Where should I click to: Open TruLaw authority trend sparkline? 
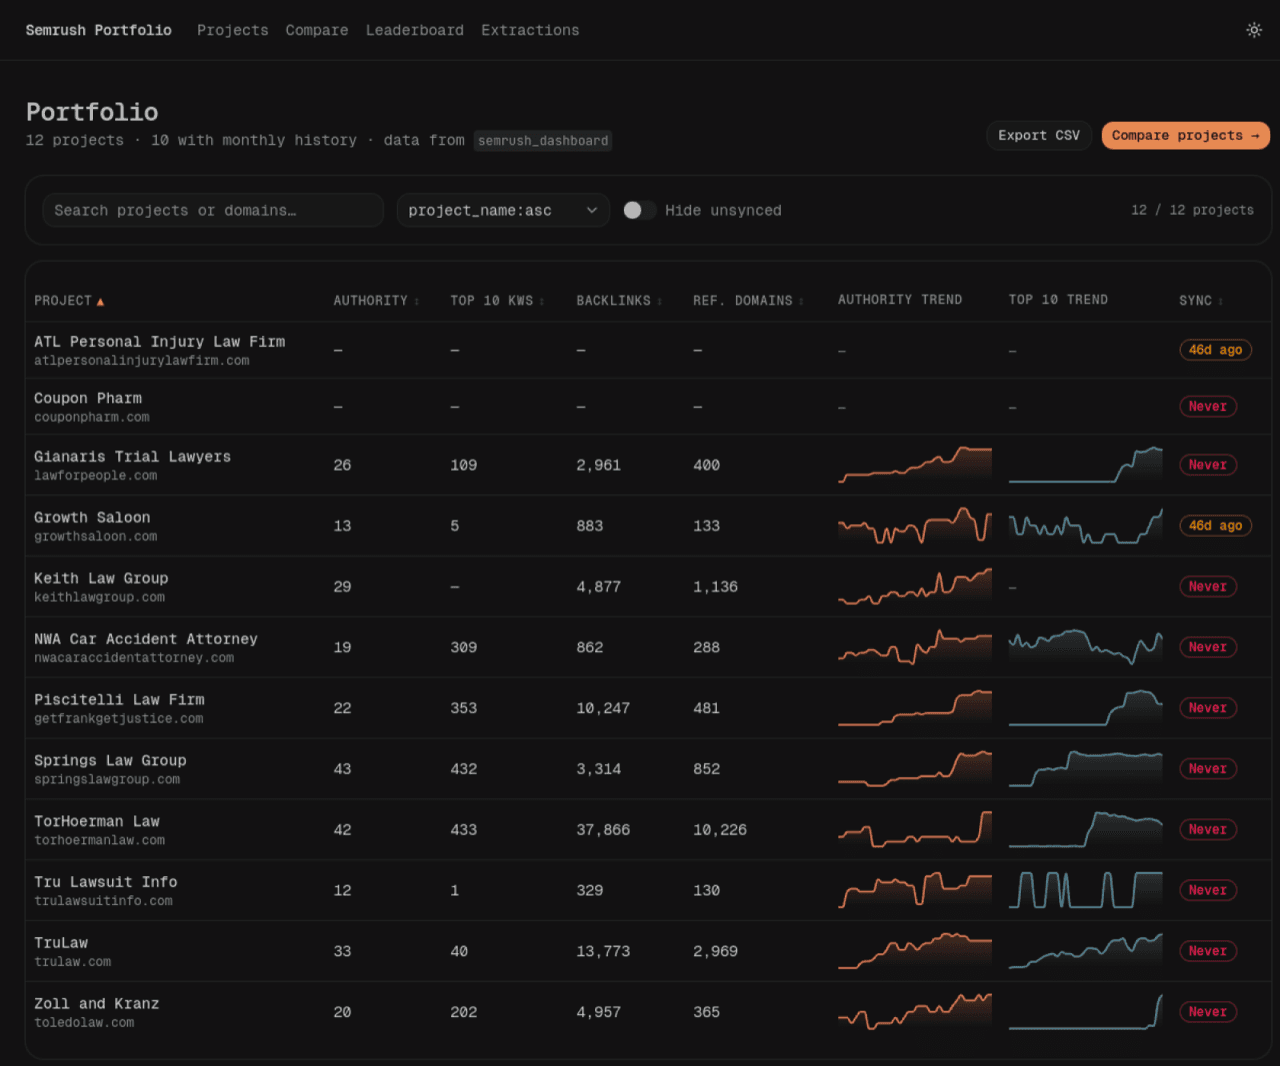[x=915, y=951]
